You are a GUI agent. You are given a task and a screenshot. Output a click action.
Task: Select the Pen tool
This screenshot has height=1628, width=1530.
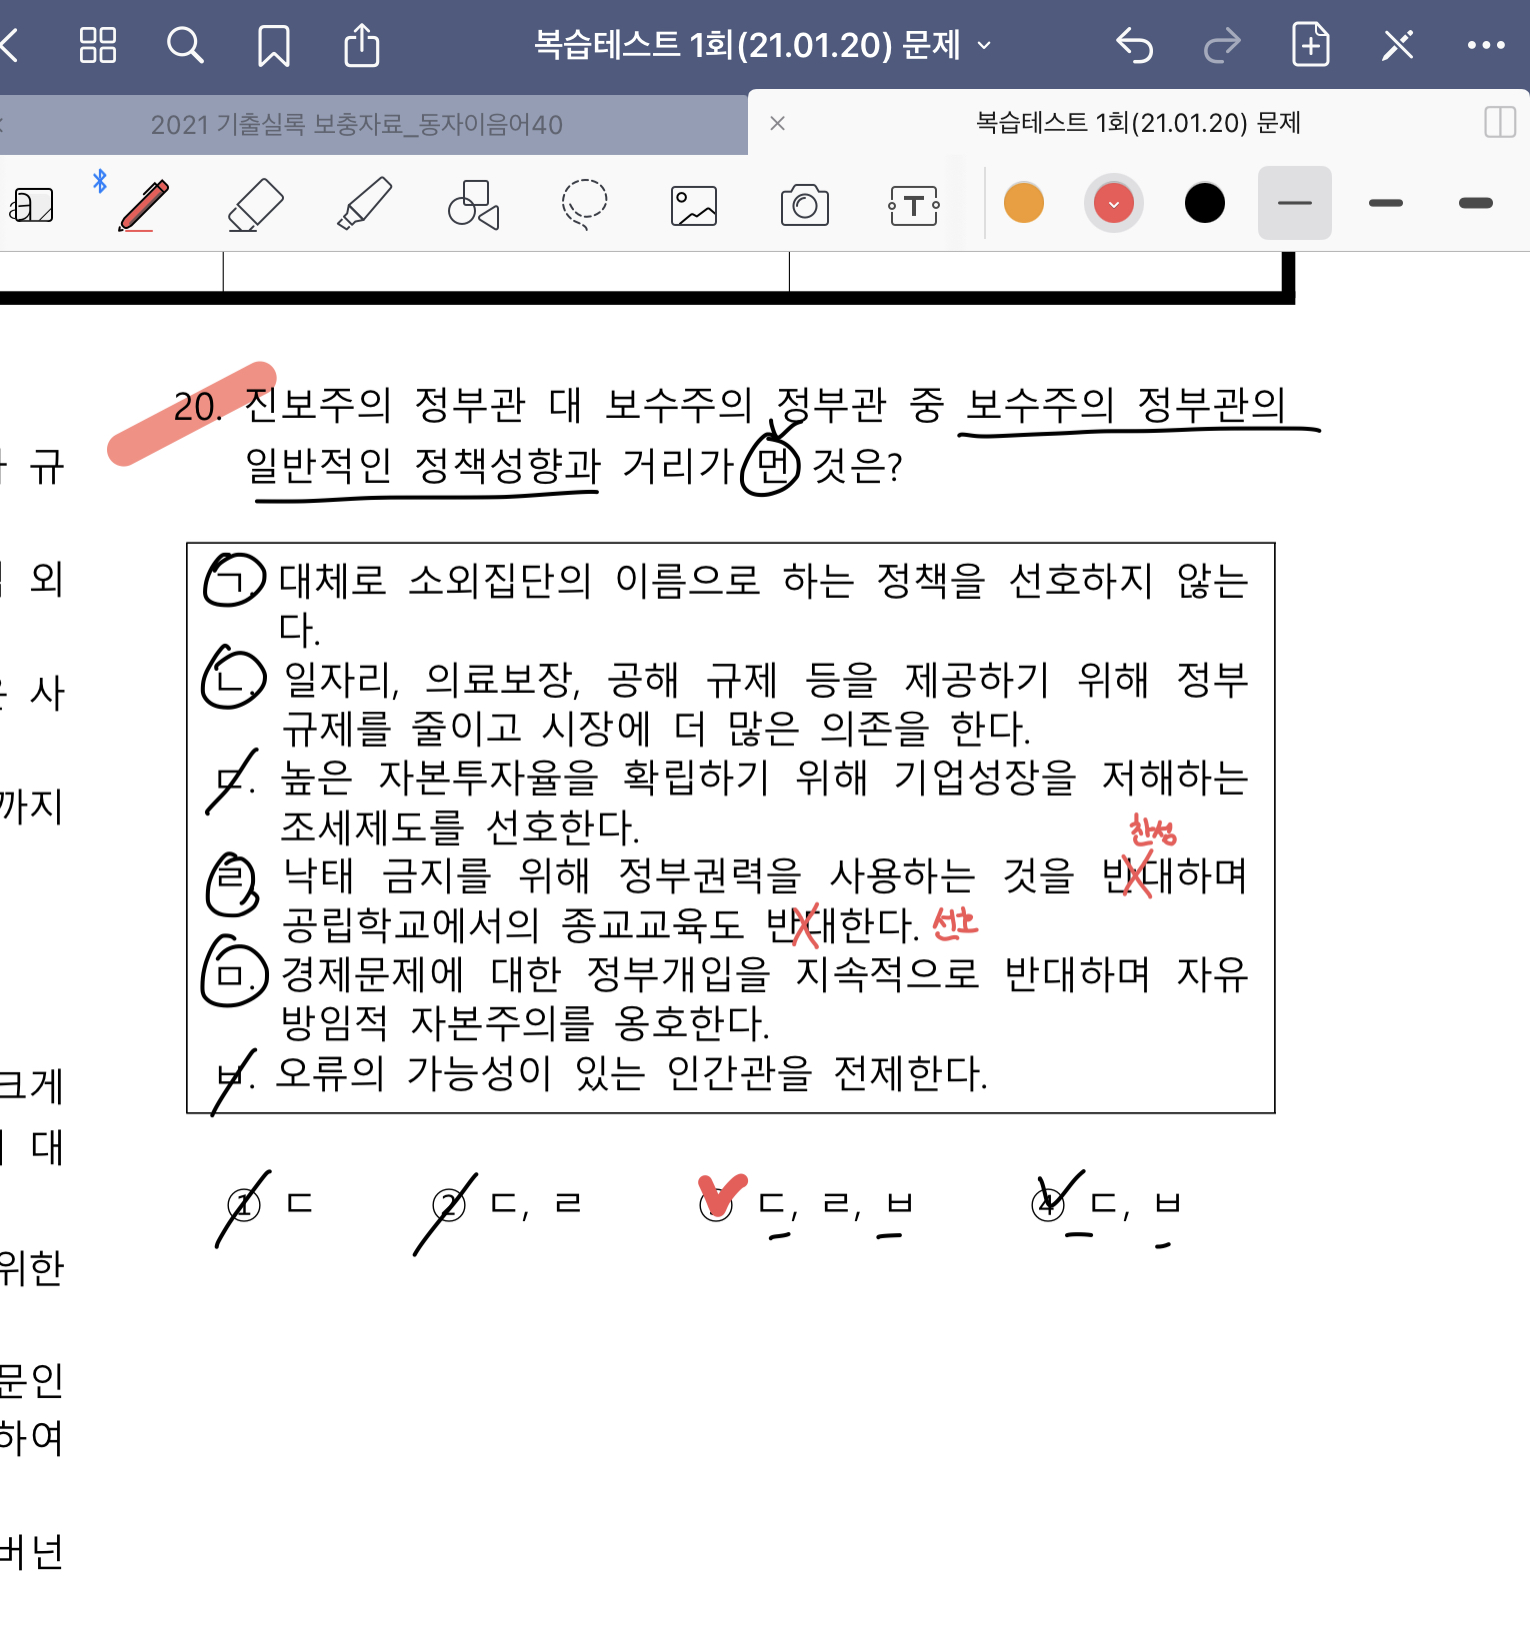[144, 205]
